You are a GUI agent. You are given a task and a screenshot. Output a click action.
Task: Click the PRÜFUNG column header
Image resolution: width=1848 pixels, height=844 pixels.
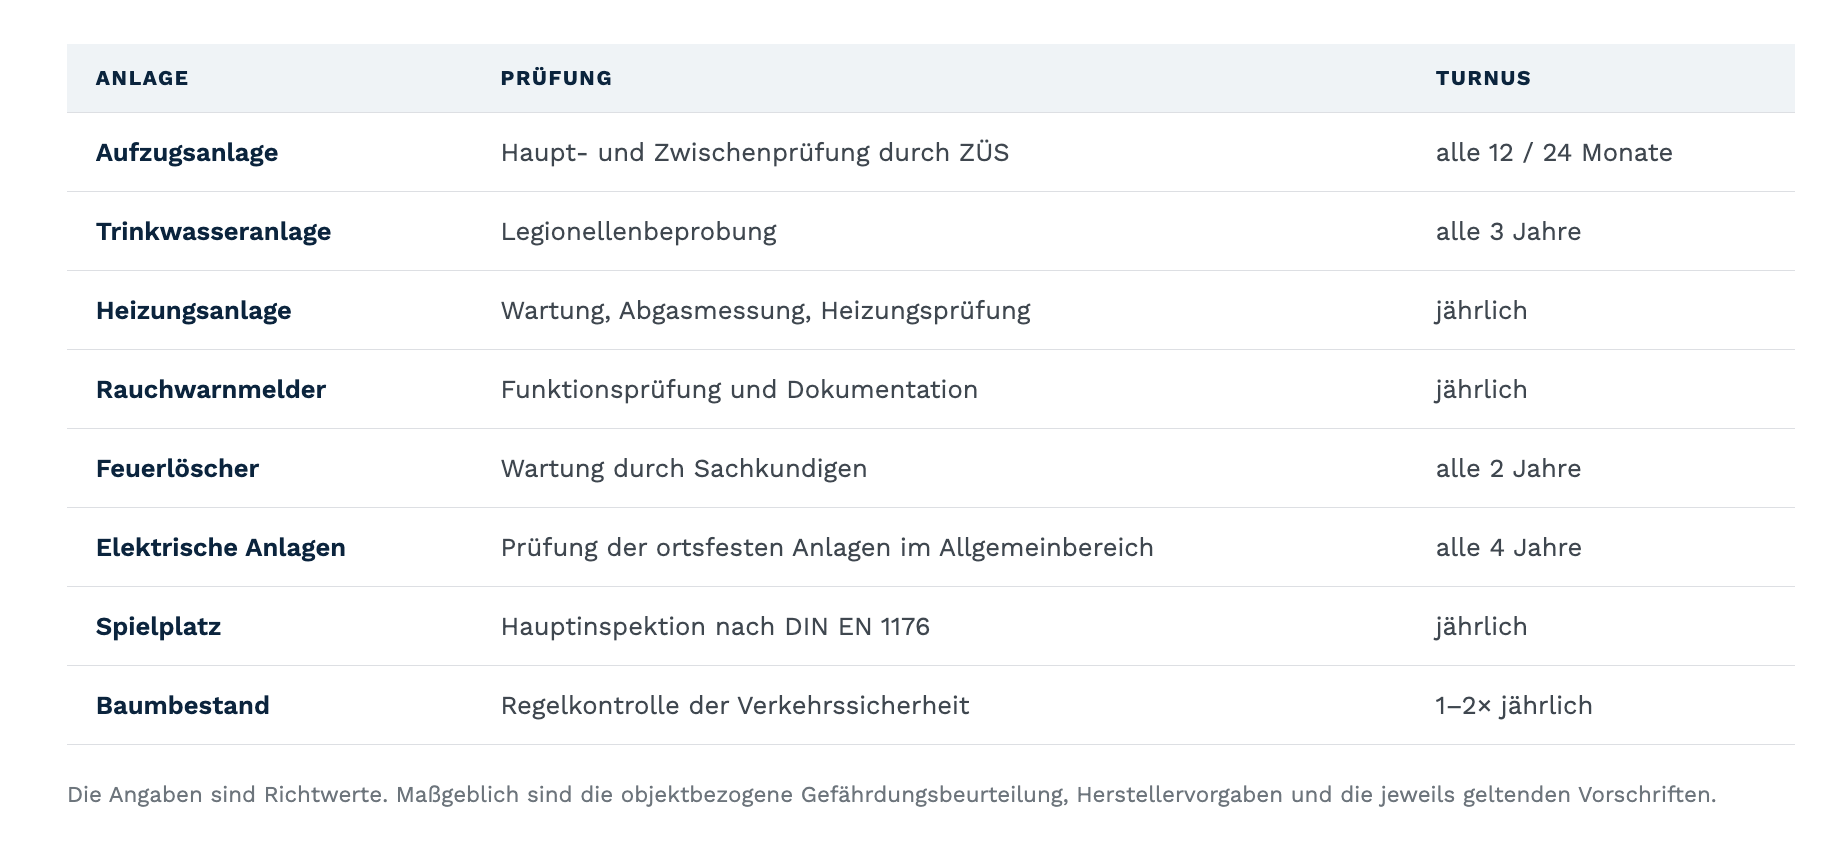(556, 78)
